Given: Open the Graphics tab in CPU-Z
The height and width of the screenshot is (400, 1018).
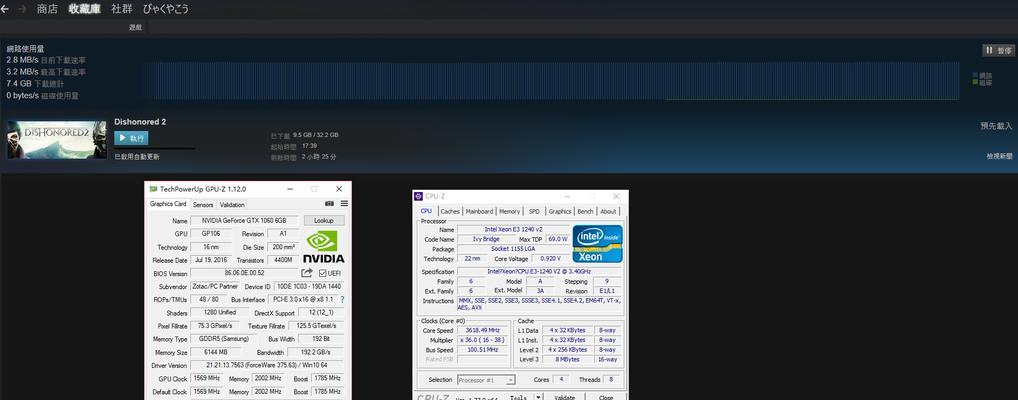Looking at the screenshot, I should pyautogui.click(x=560, y=211).
